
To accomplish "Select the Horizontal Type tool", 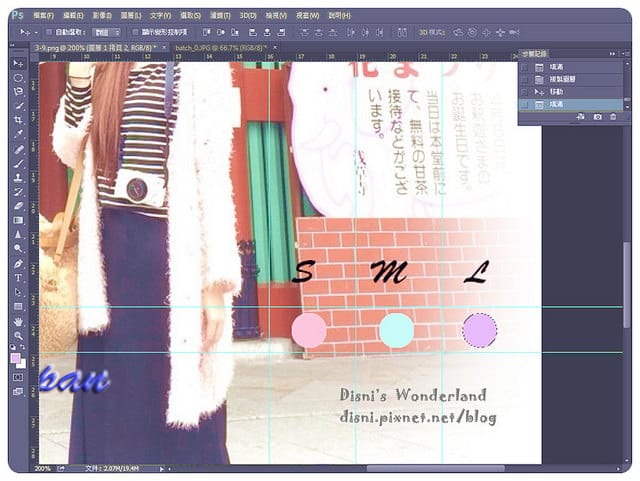I will [18, 278].
